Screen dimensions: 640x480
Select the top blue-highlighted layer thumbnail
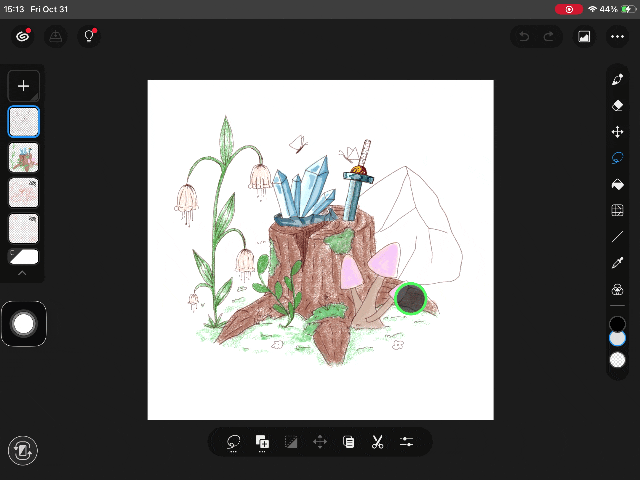[x=24, y=122]
